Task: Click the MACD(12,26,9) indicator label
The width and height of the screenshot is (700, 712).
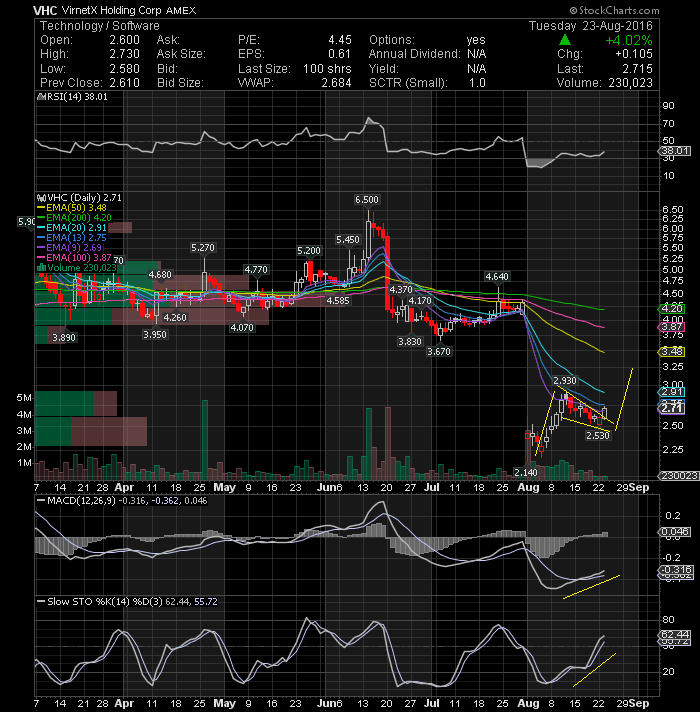Action: (x=81, y=501)
